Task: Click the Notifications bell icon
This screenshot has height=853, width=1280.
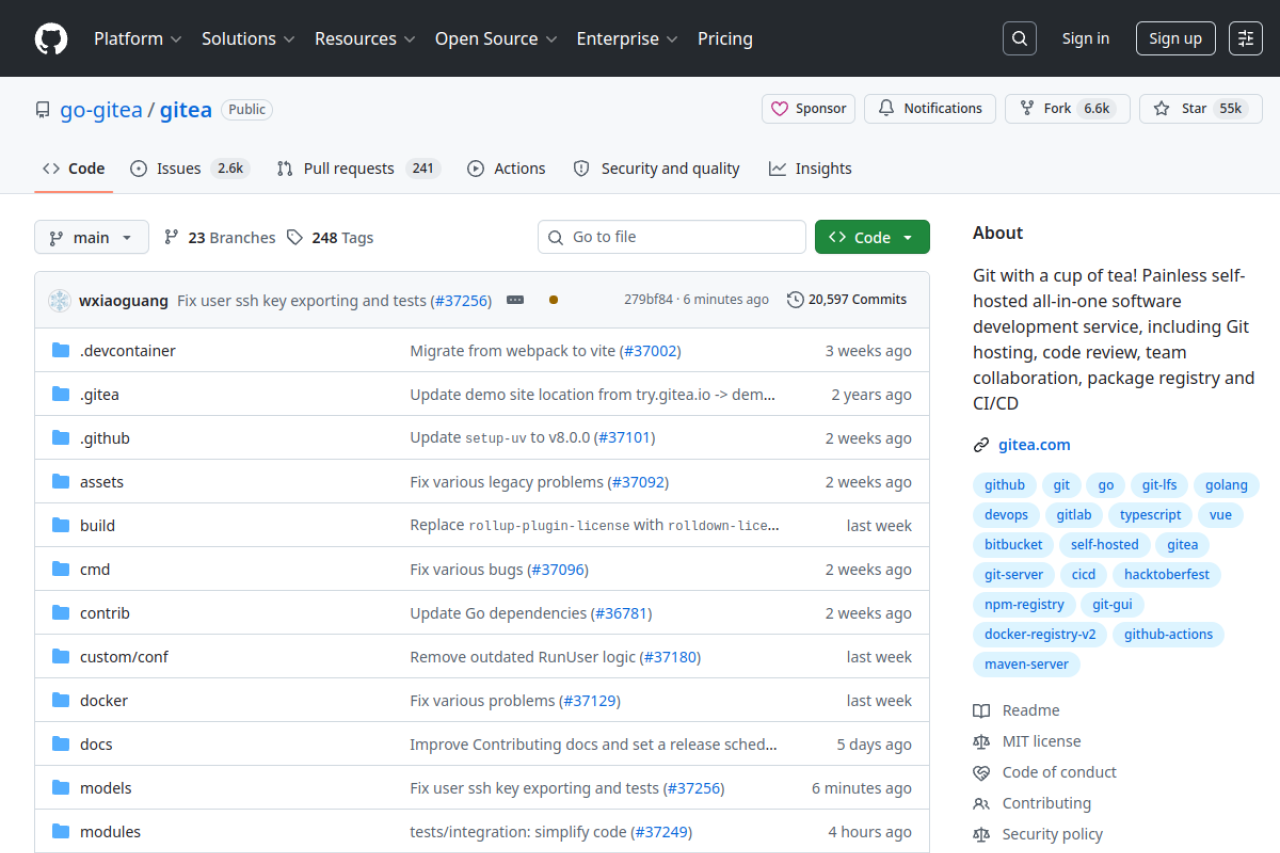Action: 885,108
